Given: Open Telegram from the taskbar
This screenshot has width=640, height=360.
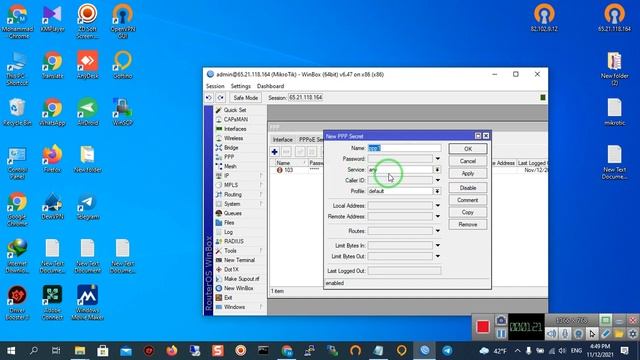Looking at the screenshot, I should coord(447,351).
